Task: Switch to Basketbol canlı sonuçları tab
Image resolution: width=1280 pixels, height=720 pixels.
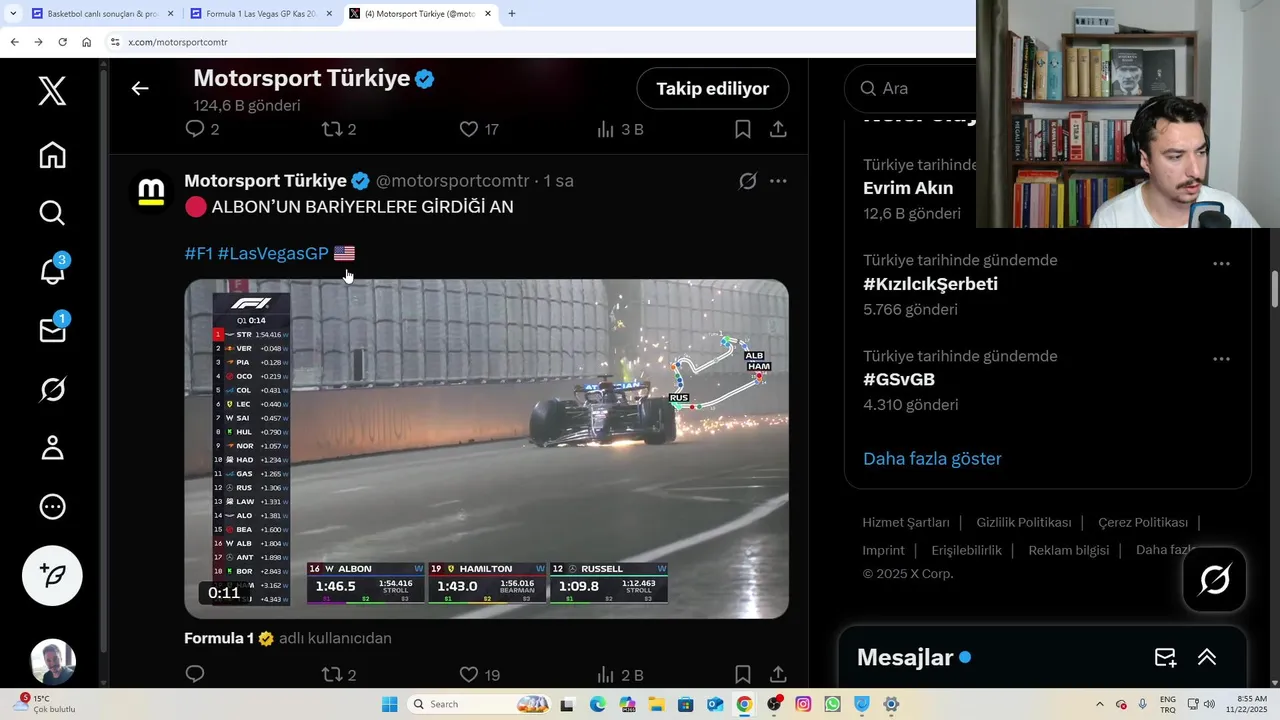Action: pyautogui.click(x=100, y=14)
